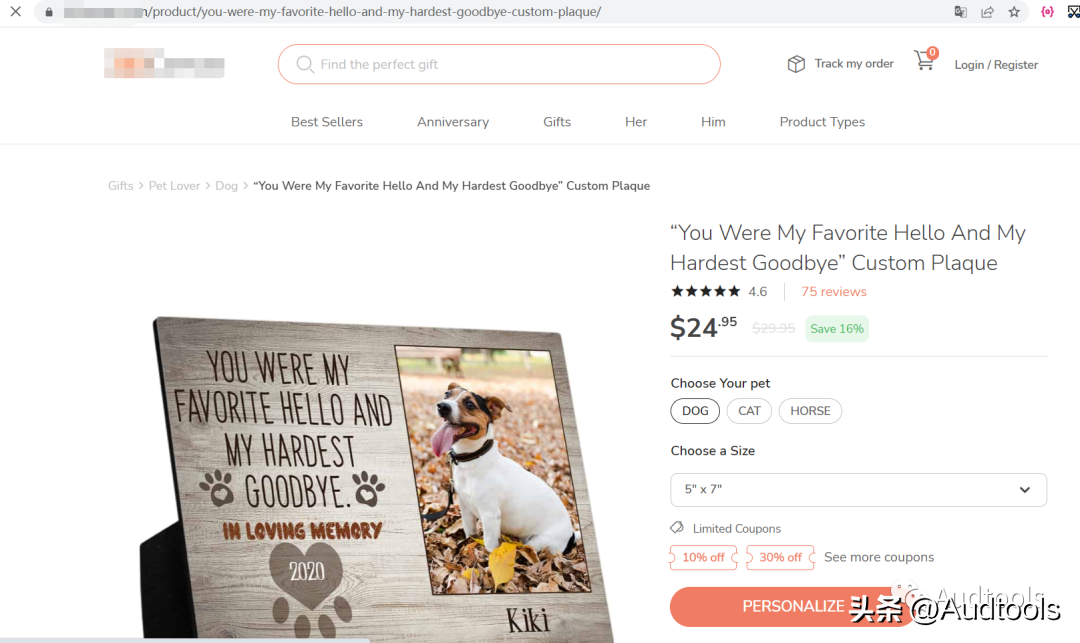Screen dimensions: 1080x643
Task: Click the pink braces extension icon
Action: [1047, 12]
